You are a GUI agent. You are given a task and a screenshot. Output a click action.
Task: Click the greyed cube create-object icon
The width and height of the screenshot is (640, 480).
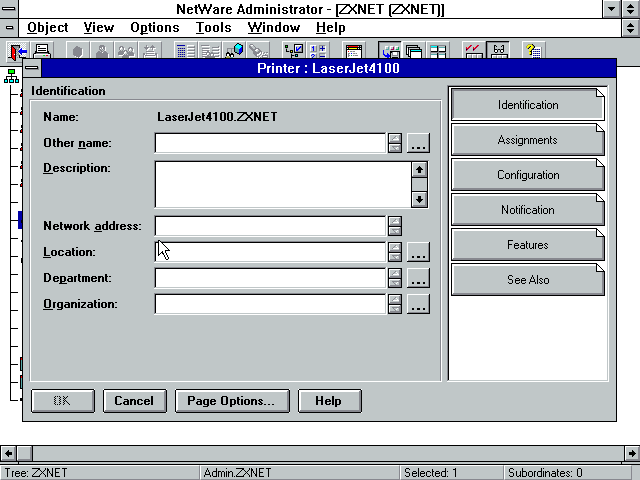78,51
